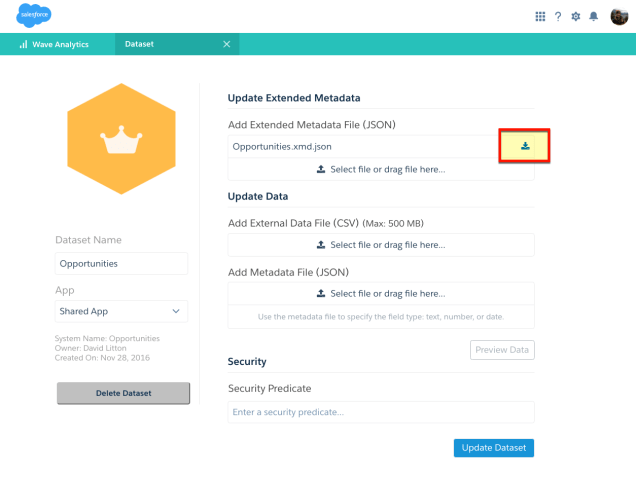Open the app launcher grid icon
This screenshot has width=636, height=479.
coord(541,17)
